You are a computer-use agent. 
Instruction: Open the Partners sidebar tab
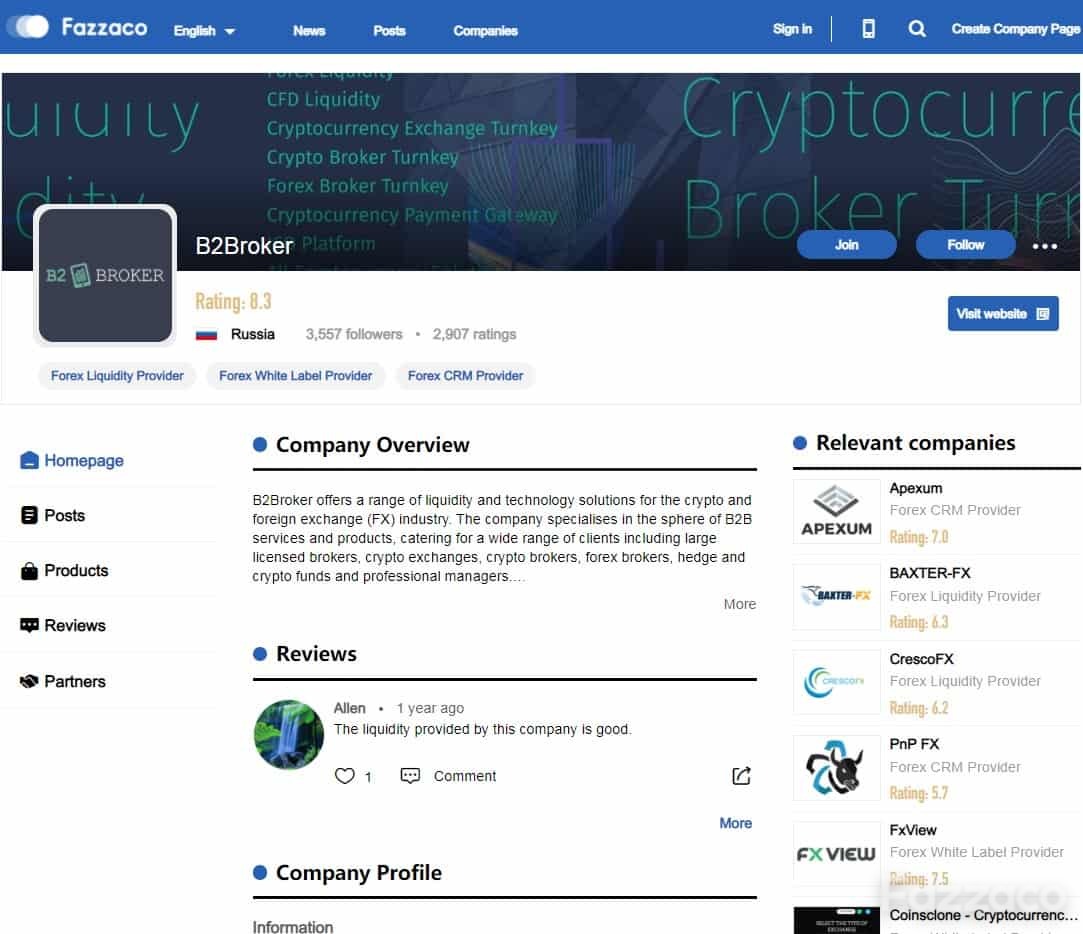pyautogui.click(x=63, y=681)
